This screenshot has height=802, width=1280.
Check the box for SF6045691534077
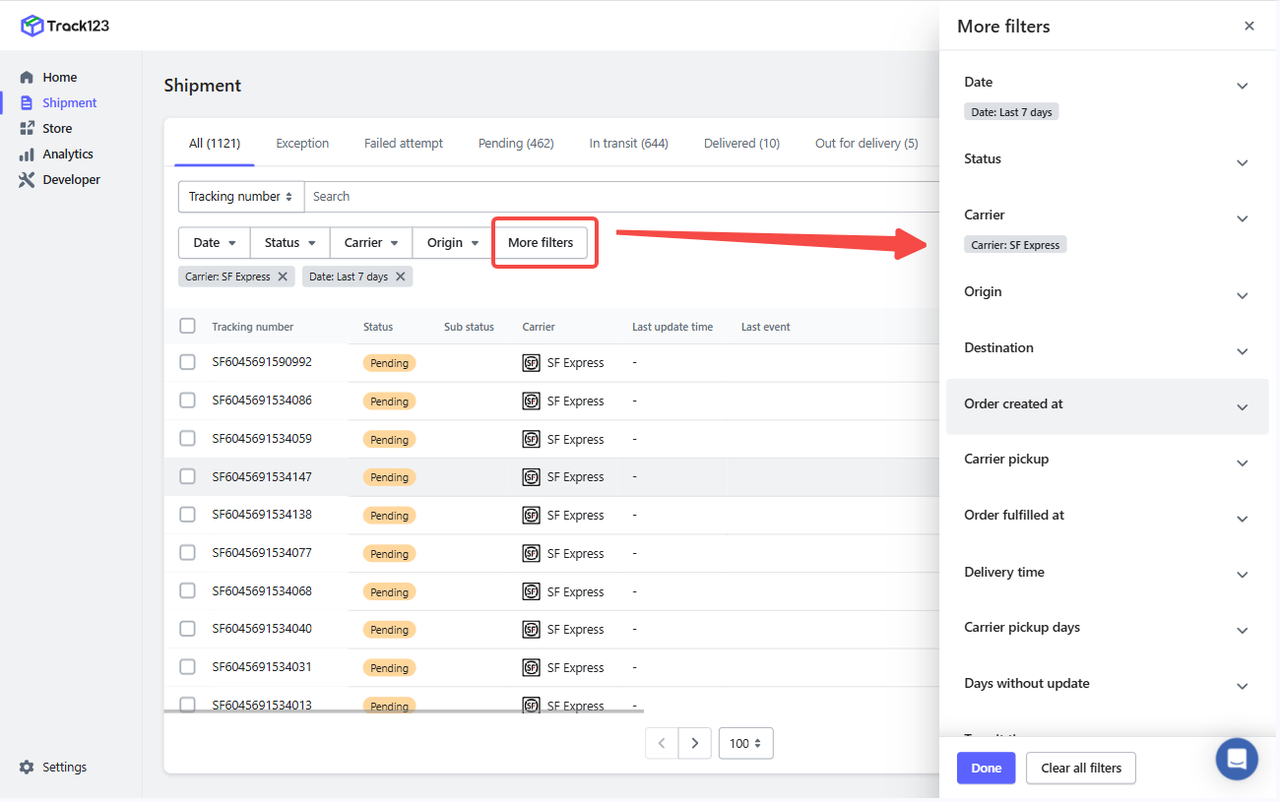(187, 552)
